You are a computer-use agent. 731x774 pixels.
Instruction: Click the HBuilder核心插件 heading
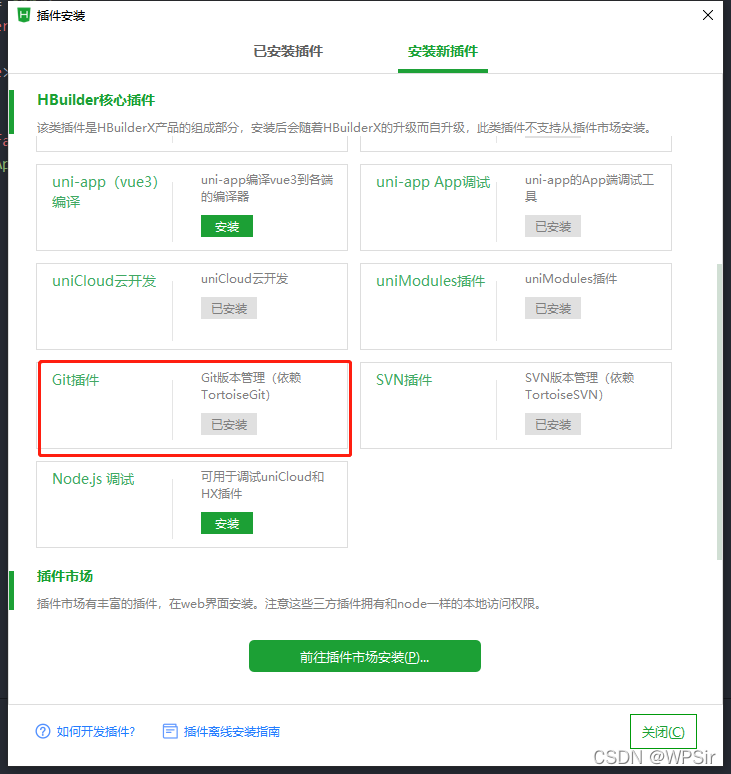(96, 100)
